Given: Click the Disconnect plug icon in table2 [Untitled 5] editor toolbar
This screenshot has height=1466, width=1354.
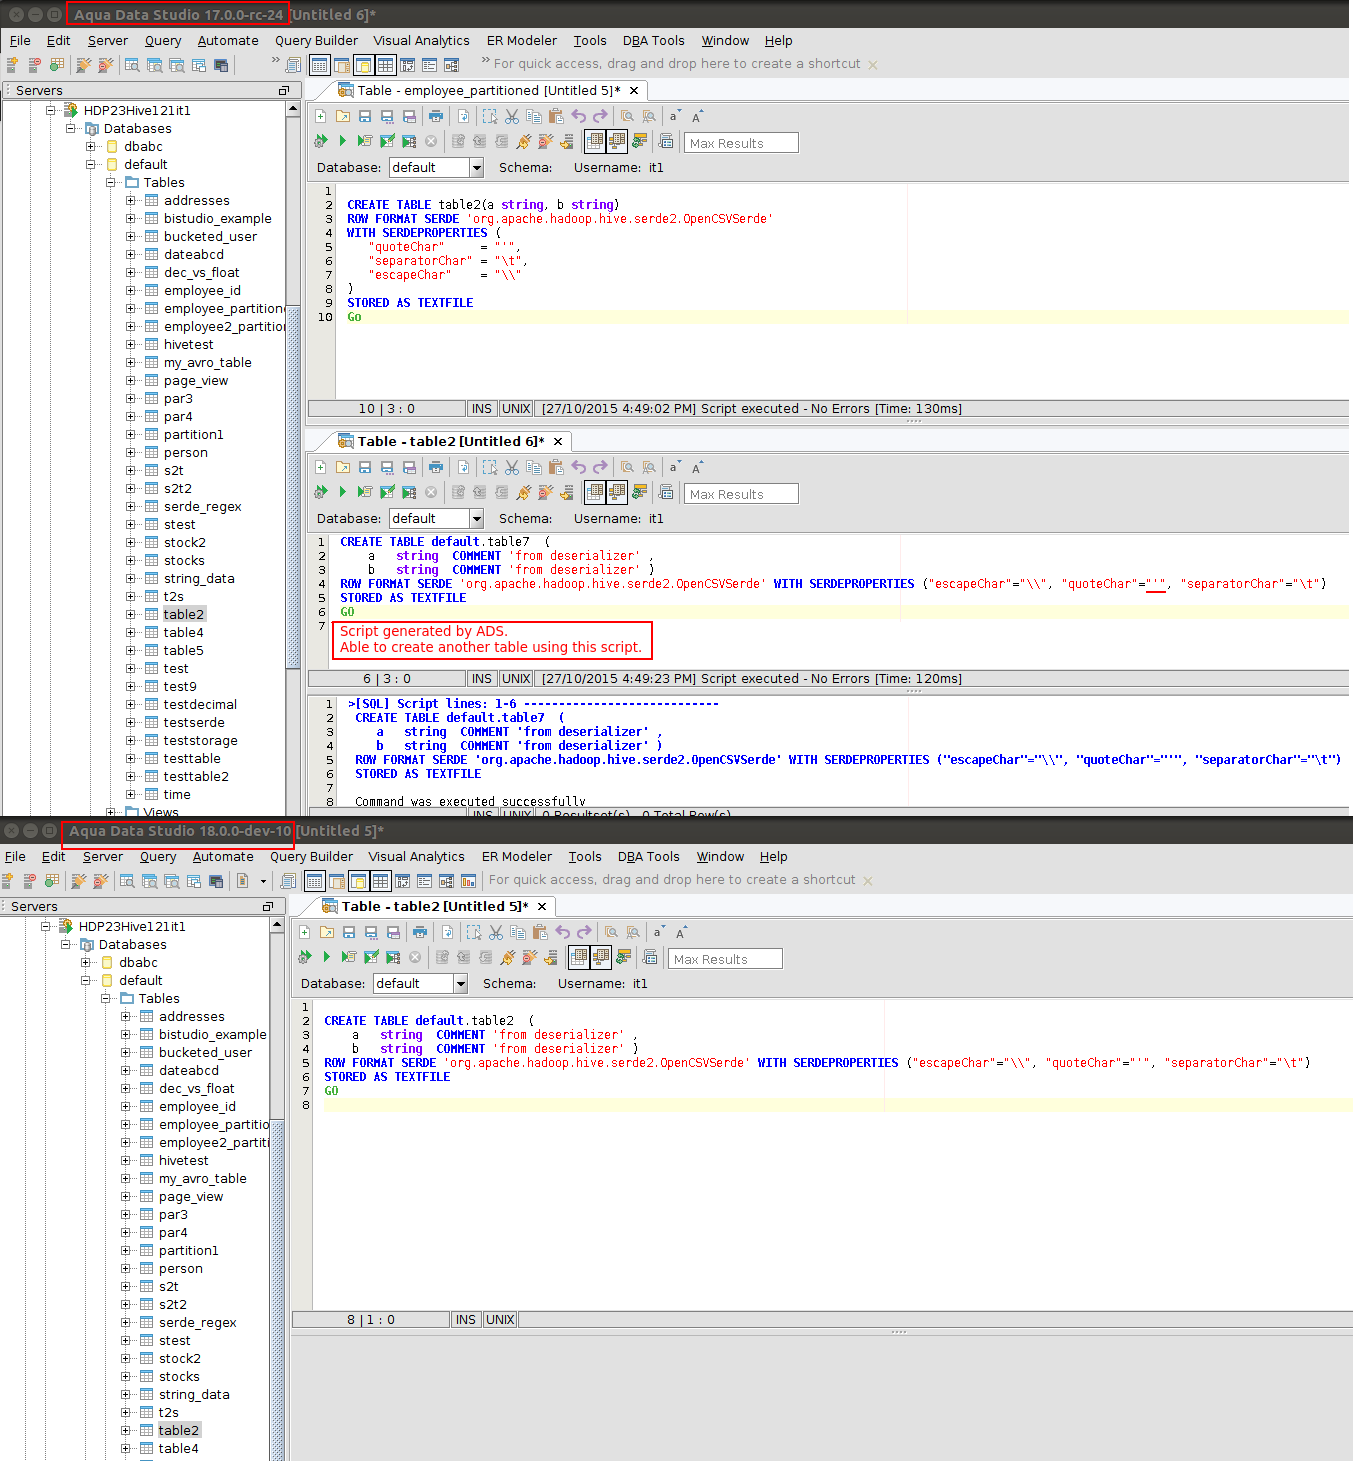Looking at the screenshot, I should point(529,957).
